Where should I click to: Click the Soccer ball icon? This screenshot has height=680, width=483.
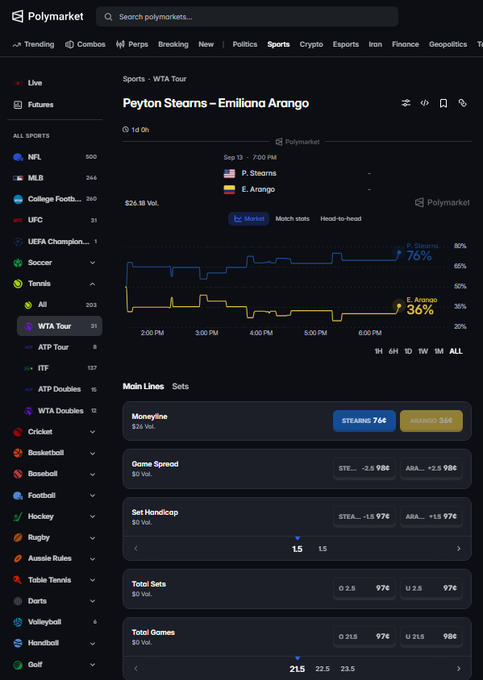click(18, 262)
